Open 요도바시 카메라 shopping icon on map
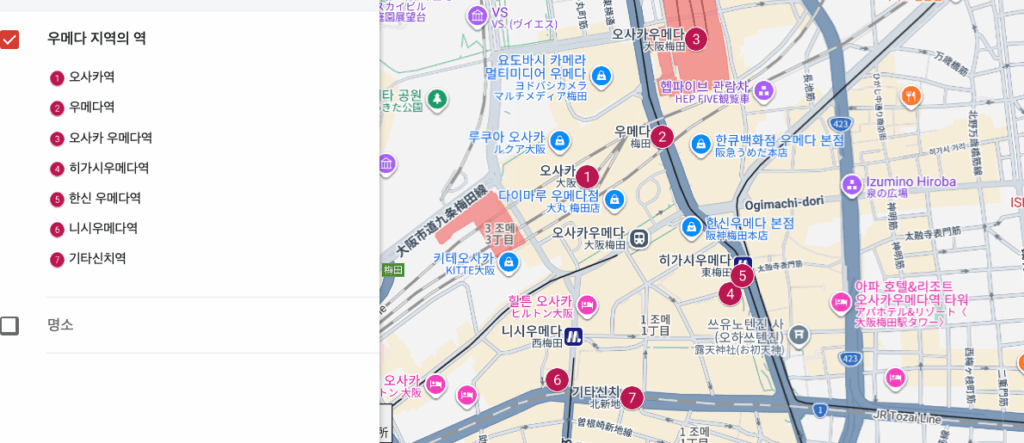 (x=600, y=74)
